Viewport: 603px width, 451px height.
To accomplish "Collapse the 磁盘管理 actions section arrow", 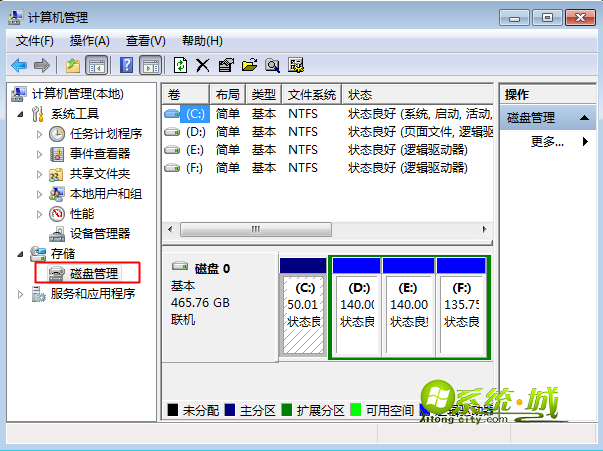I will [585, 118].
